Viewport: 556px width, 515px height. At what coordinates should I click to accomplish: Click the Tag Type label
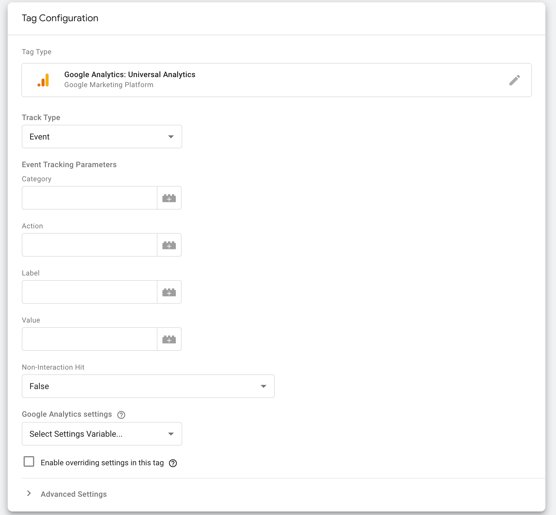pyautogui.click(x=37, y=52)
